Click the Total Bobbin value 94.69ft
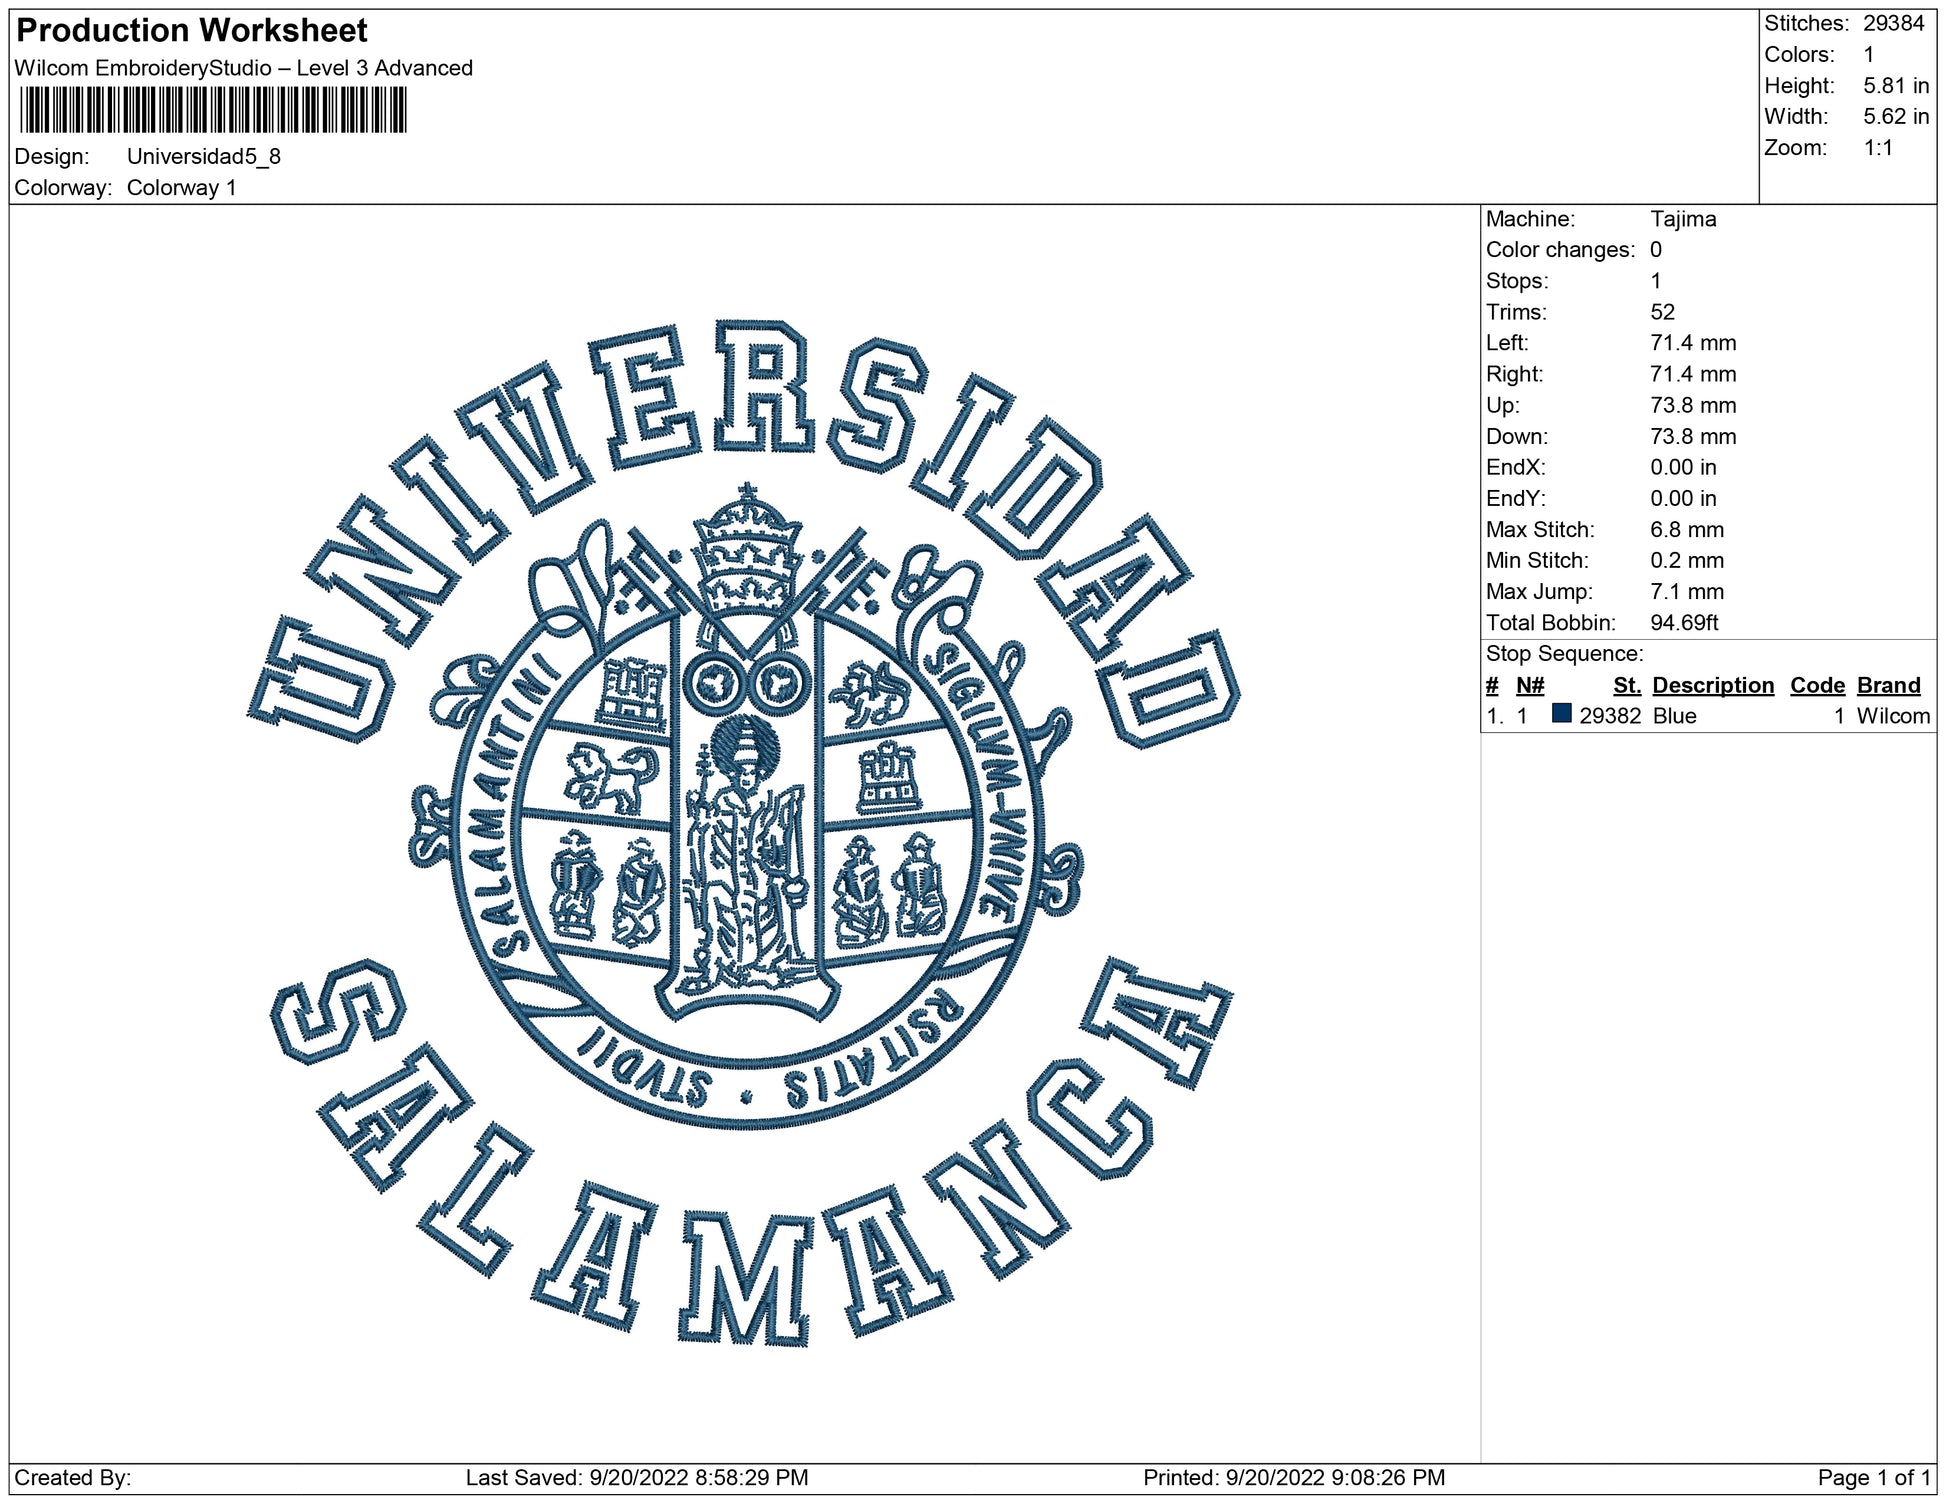Screen dimensions: 1946x1497 (x=1683, y=623)
